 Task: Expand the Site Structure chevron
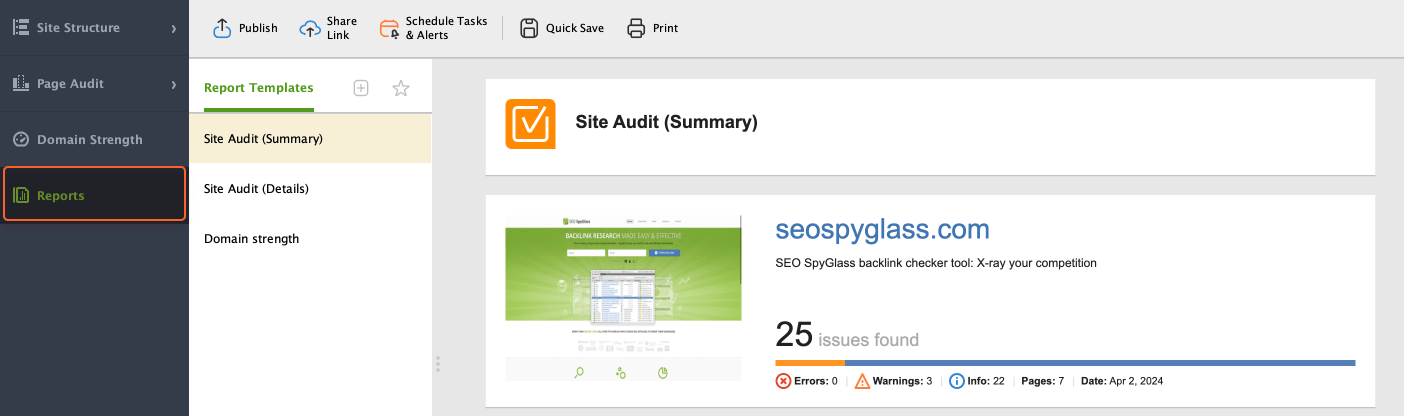pos(174,28)
